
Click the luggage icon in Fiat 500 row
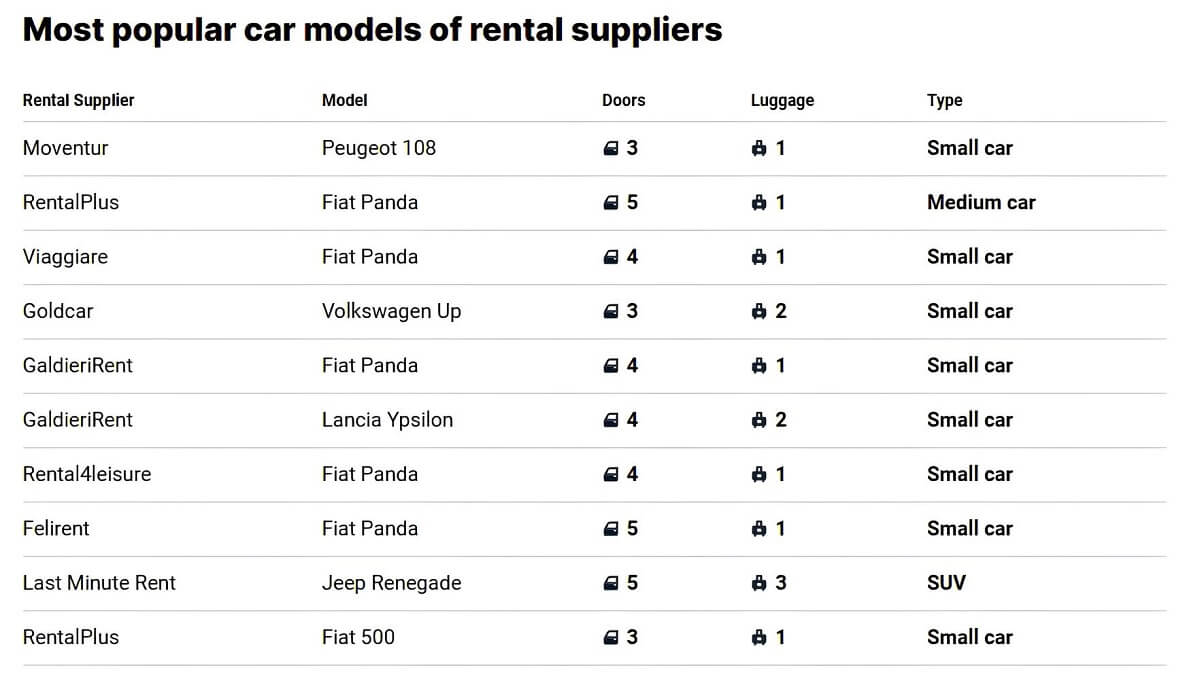[x=759, y=637]
